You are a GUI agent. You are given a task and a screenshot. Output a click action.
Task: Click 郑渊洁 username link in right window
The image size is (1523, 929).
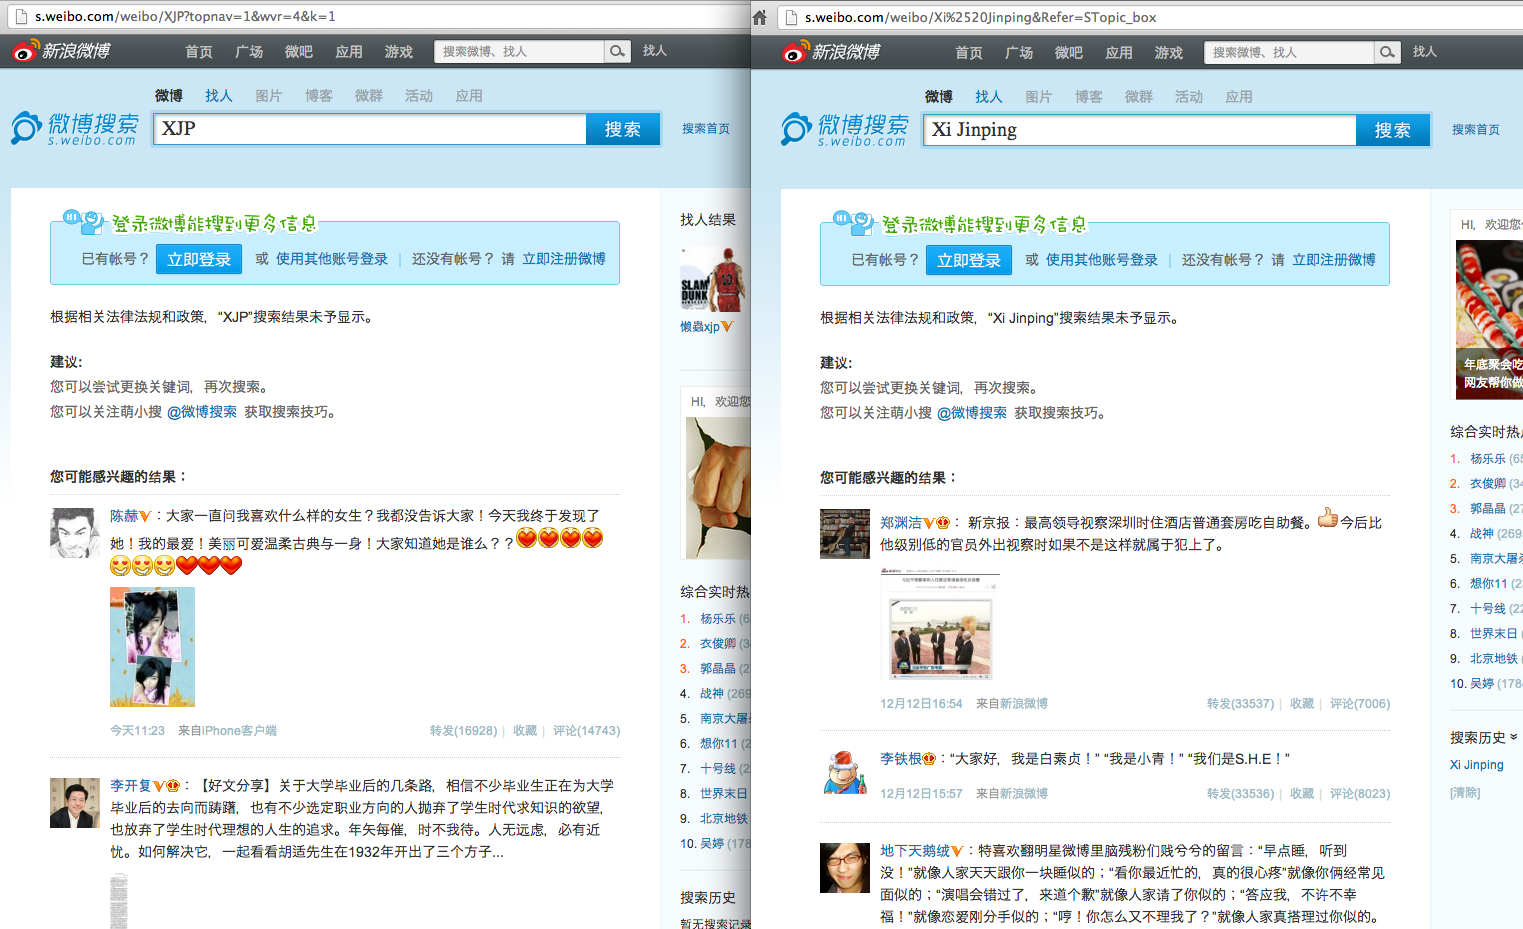coord(901,523)
